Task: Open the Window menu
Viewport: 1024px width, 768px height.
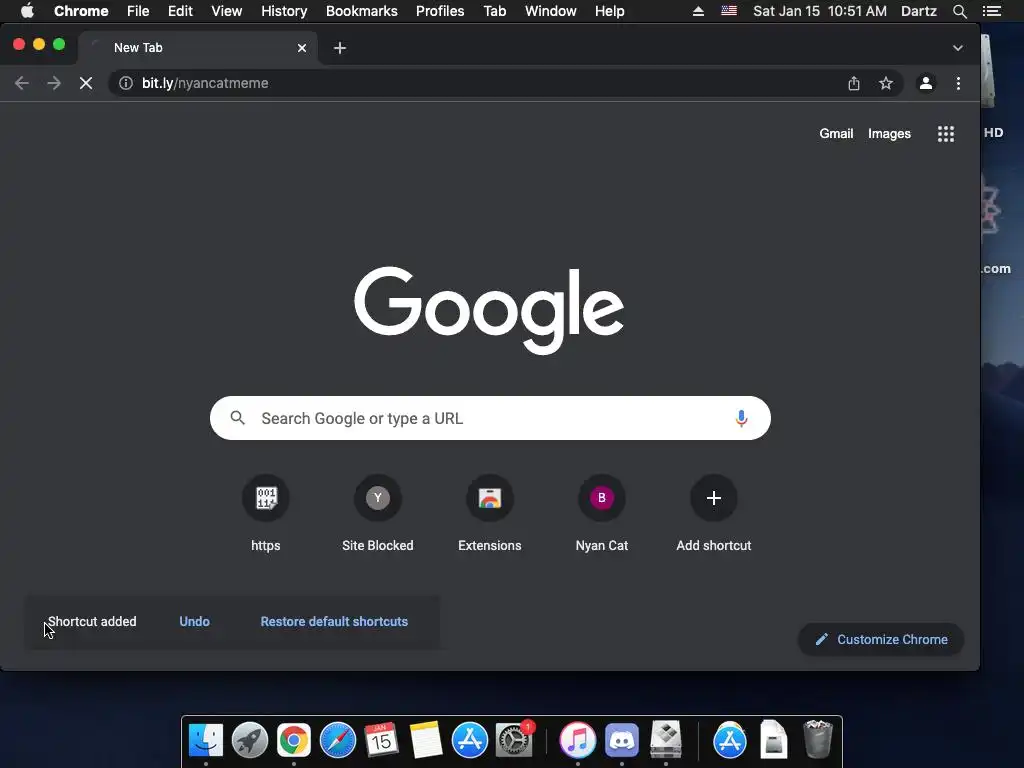Action: pos(551,11)
